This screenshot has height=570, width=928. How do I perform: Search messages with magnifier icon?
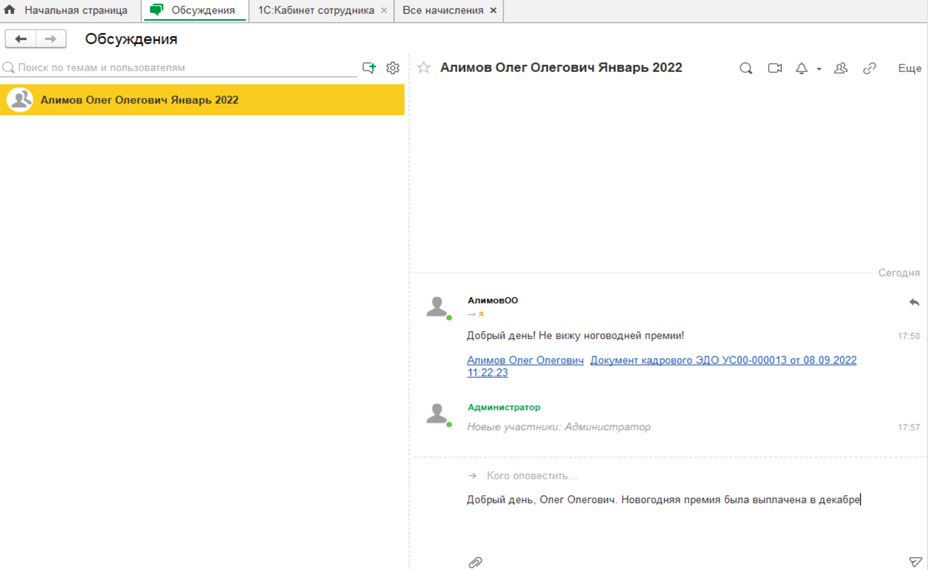[746, 69]
